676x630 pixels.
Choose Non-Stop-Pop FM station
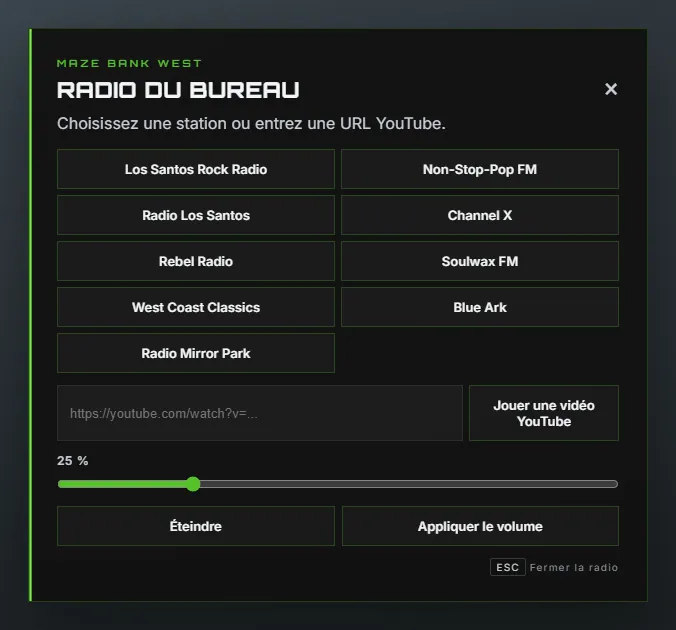click(x=480, y=169)
